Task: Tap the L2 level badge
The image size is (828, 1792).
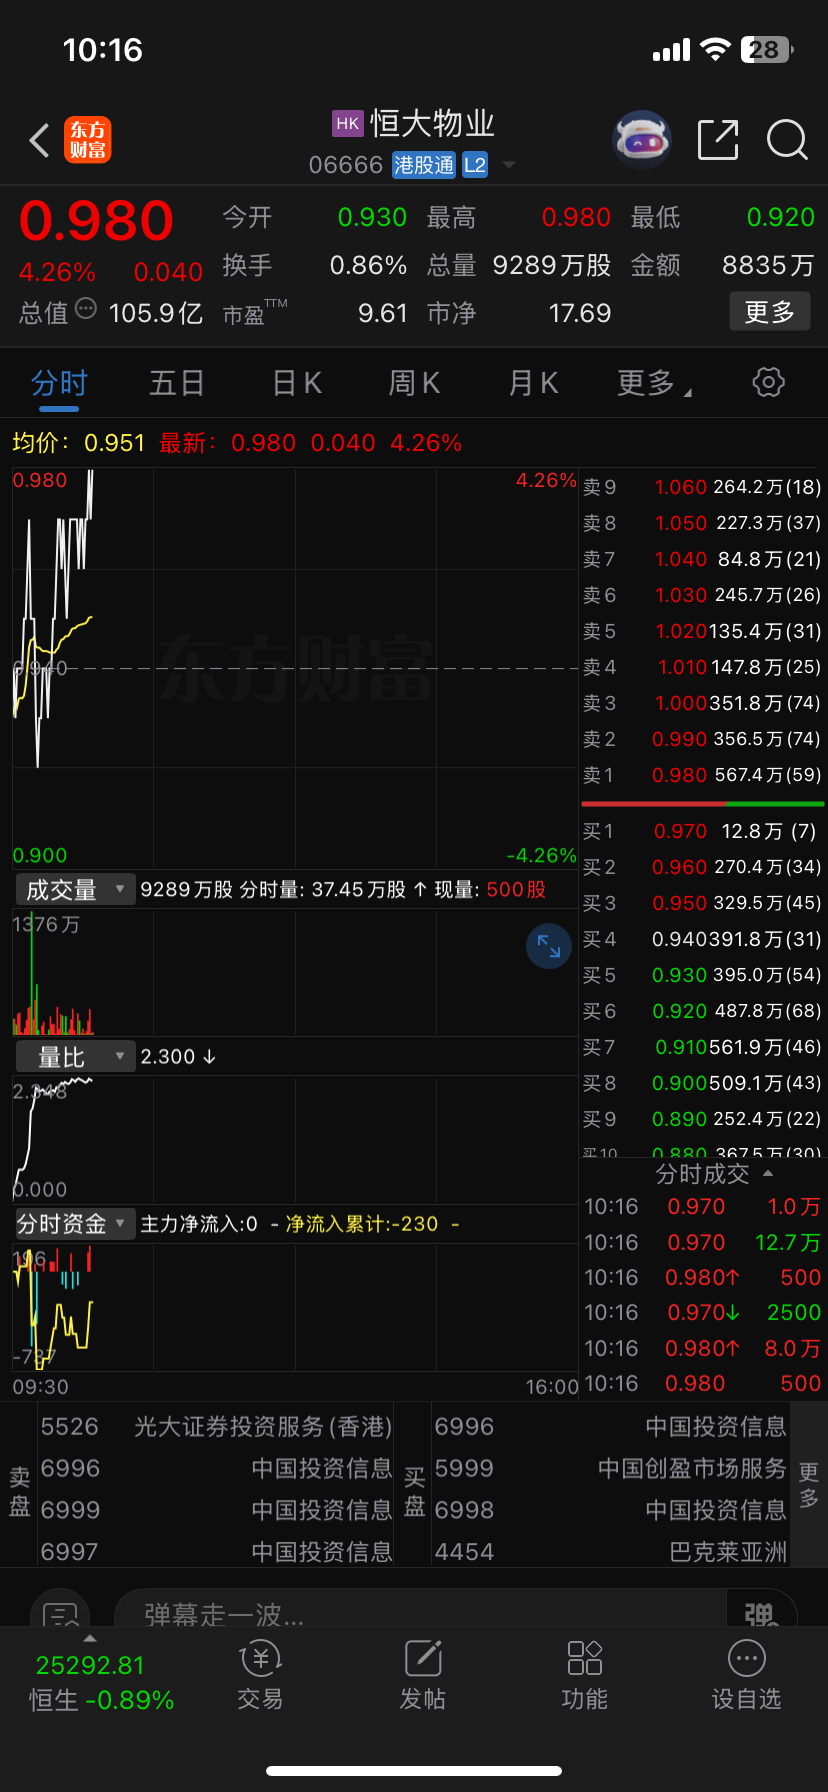Action: (475, 165)
